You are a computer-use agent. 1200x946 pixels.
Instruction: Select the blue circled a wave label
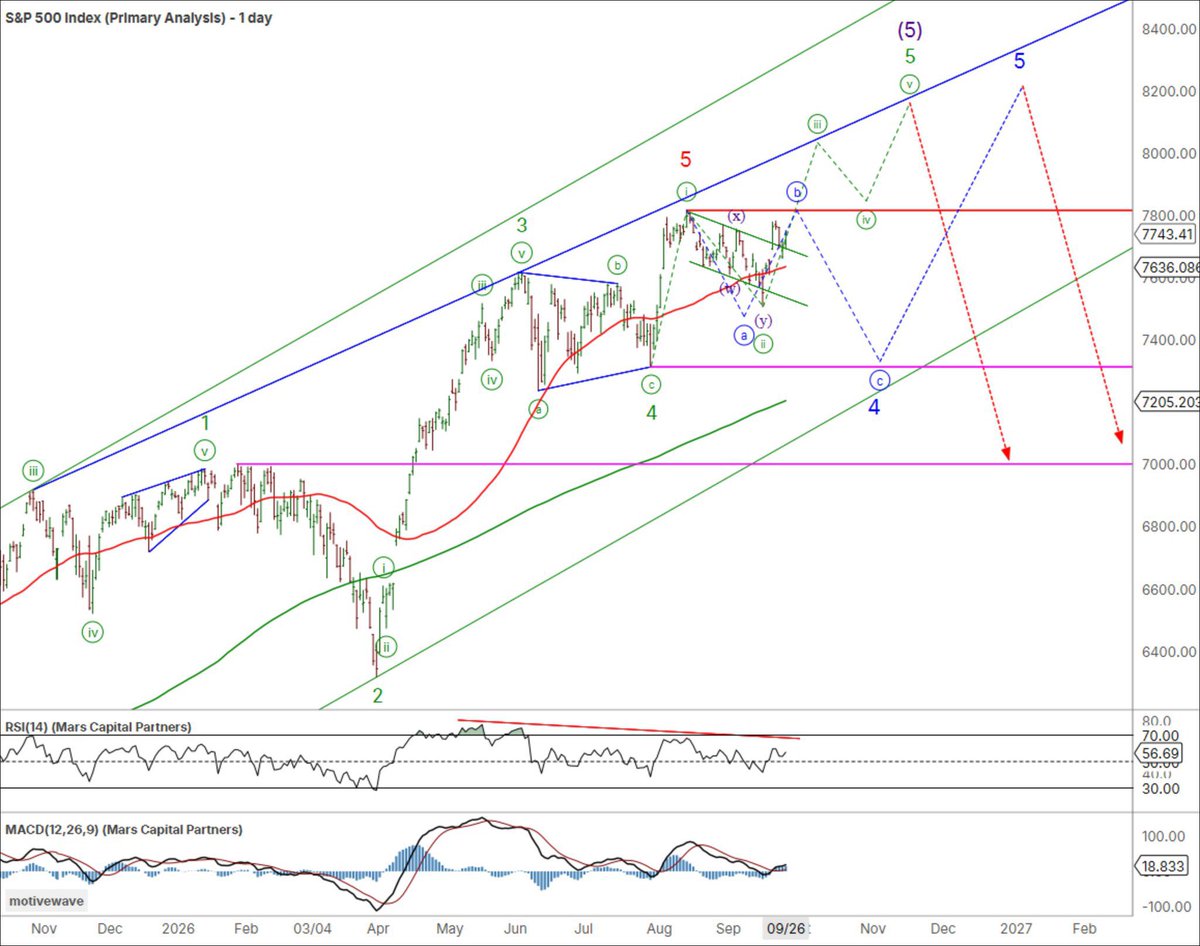[x=743, y=337]
